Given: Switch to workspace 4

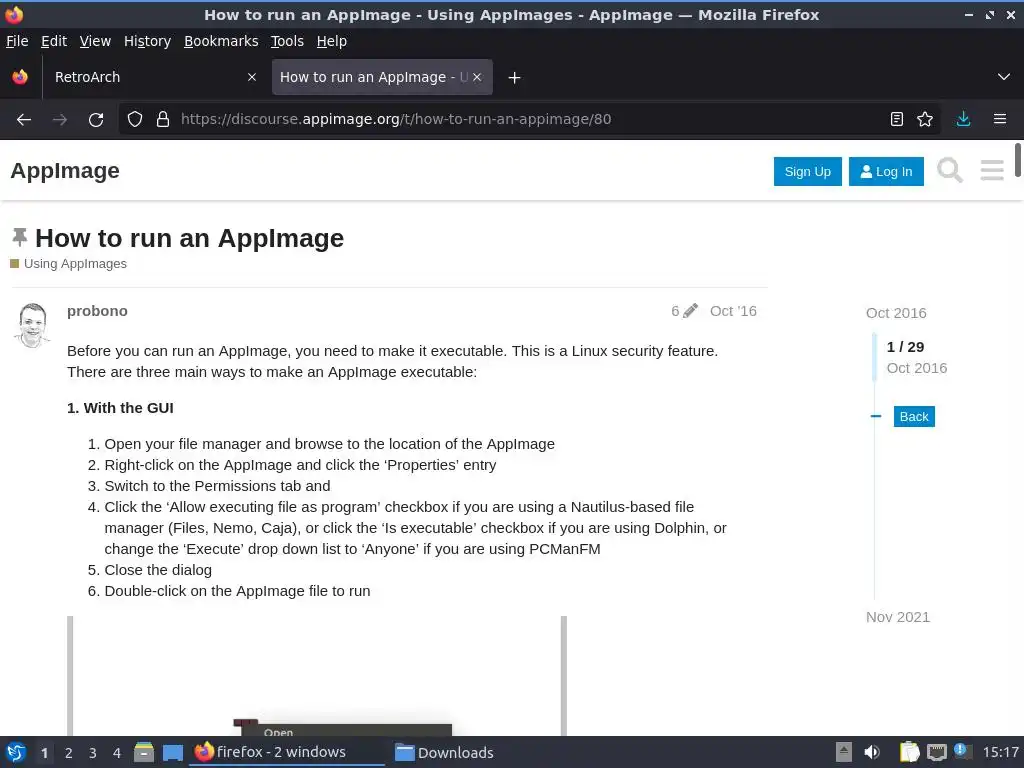Looking at the screenshot, I should tap(117, 753).
